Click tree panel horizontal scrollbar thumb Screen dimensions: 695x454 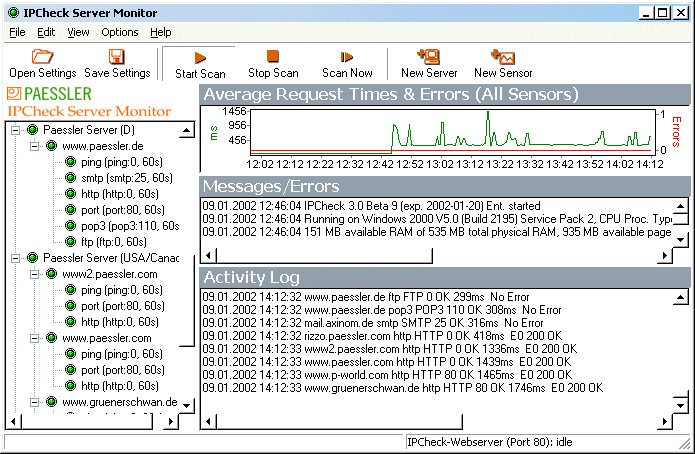tap(86, 421)
